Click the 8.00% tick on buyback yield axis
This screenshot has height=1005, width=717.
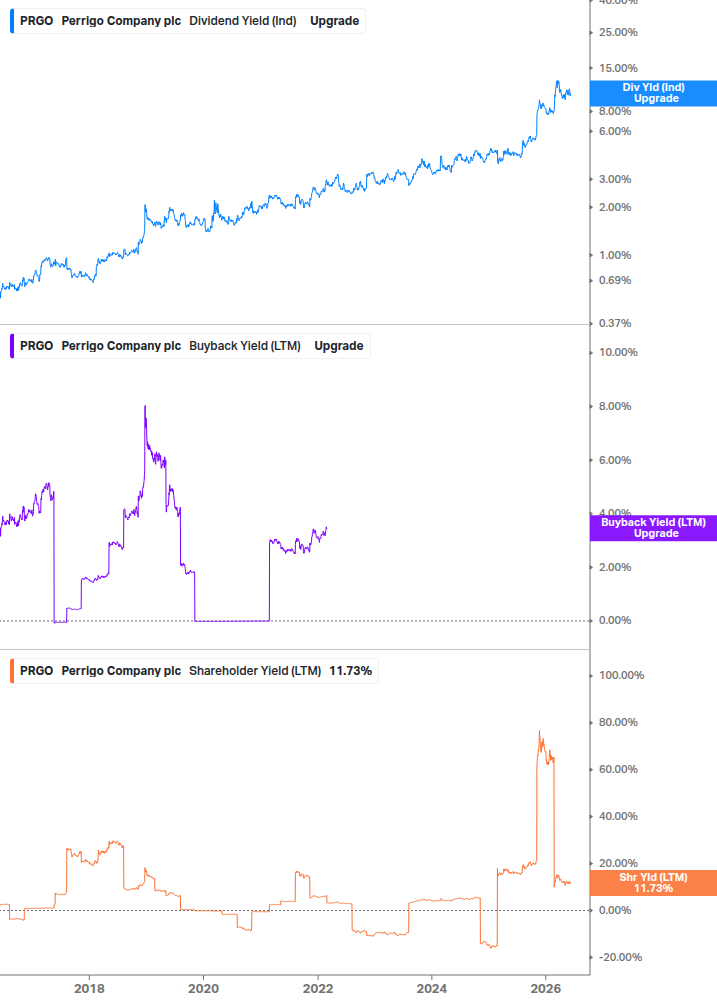(615, 406)
